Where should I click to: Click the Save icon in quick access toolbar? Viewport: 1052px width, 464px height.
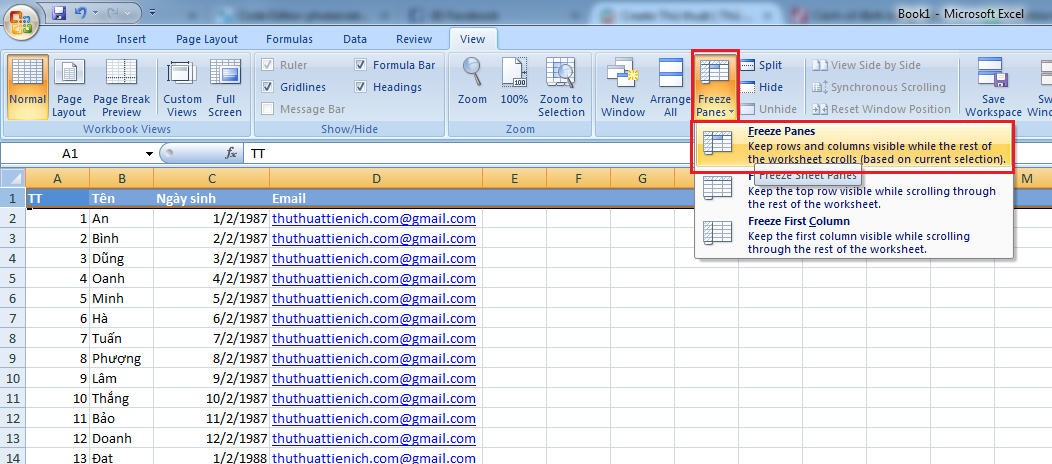click(x=59, y=14)
